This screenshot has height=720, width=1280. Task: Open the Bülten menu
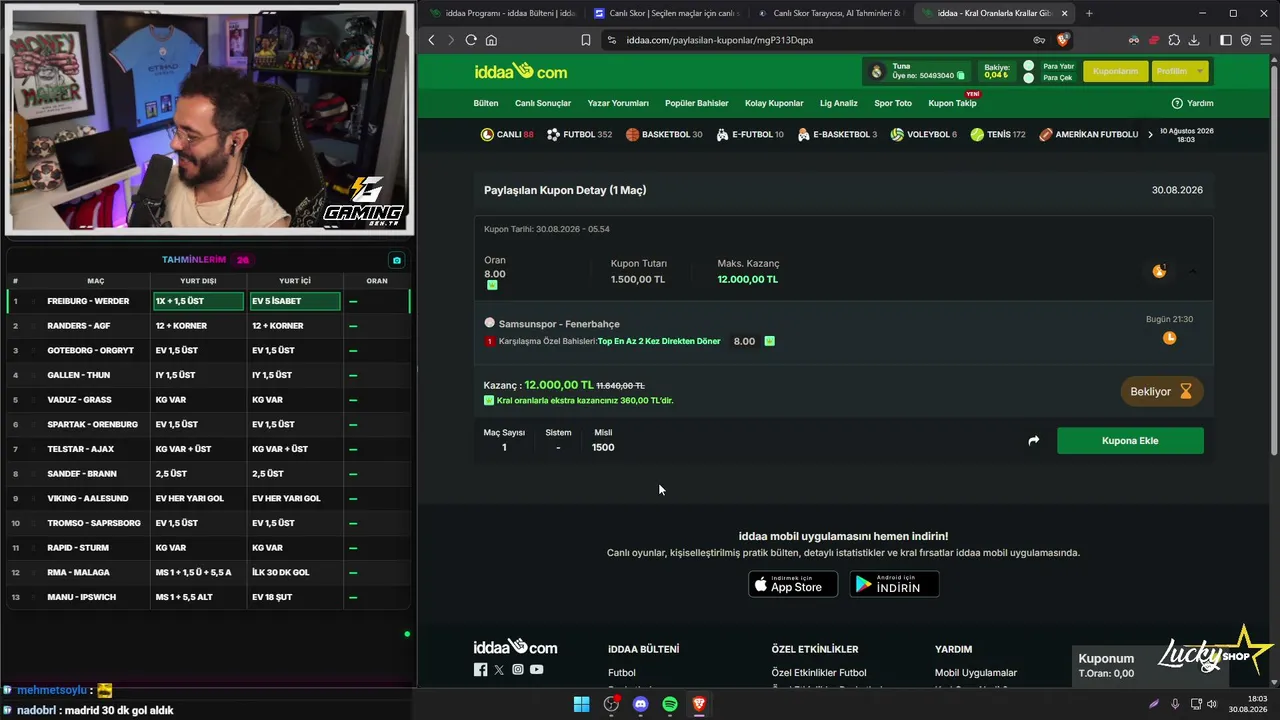coord(486,103)
